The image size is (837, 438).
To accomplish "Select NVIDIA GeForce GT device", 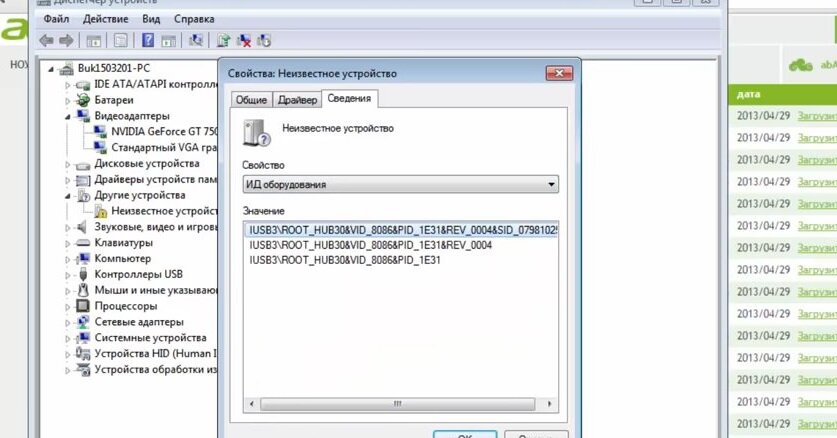I will (164, 131).
